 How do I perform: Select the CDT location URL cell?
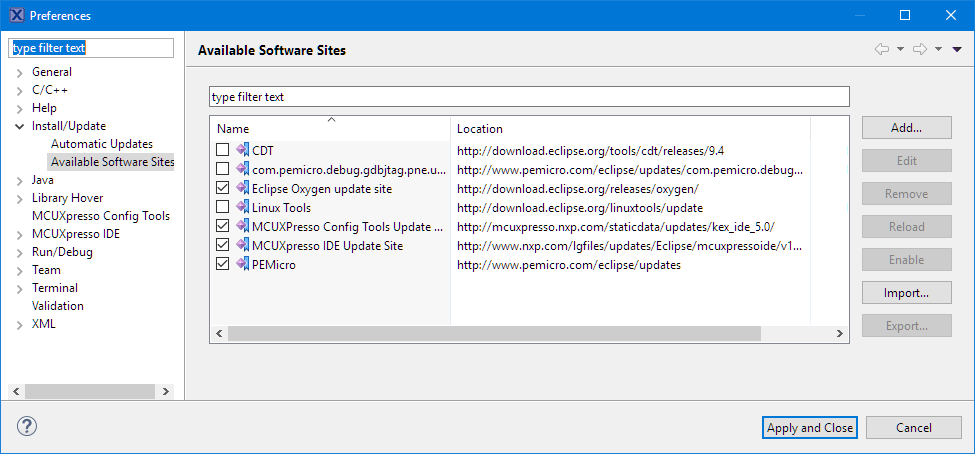pyautogui.click(x=590, y=150)
